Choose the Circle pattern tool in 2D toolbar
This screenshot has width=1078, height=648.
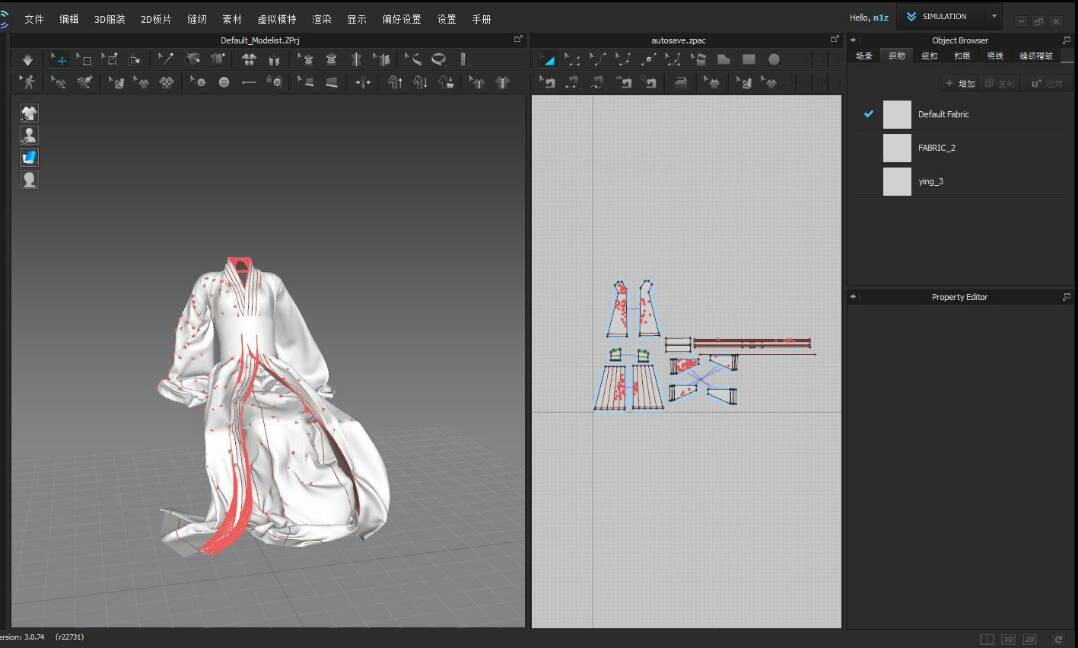[773, 60]
